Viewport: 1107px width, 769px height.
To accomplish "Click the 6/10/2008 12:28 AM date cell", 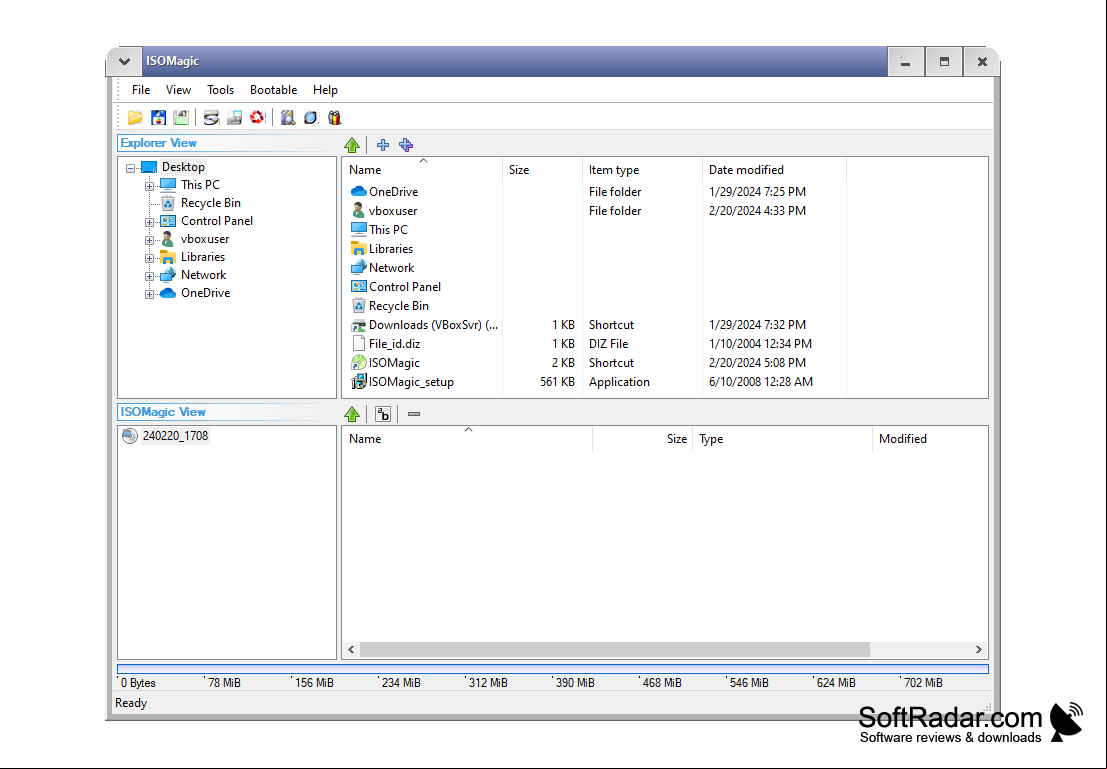I will pyautogui.click(x=760, y=382).
